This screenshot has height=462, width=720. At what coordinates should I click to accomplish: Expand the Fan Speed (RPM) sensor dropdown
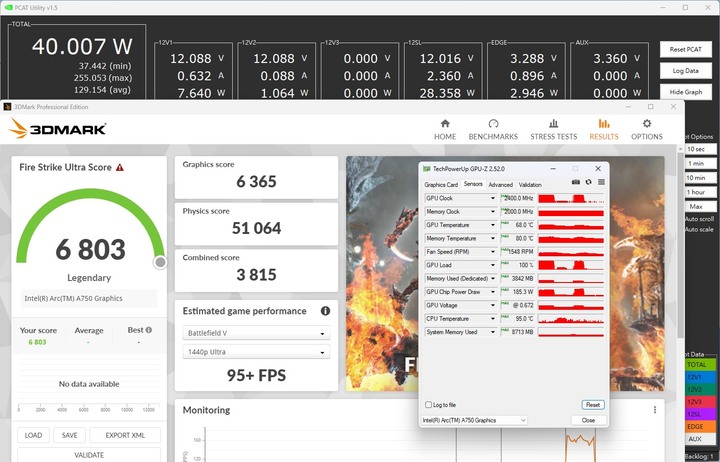(493, 252)
